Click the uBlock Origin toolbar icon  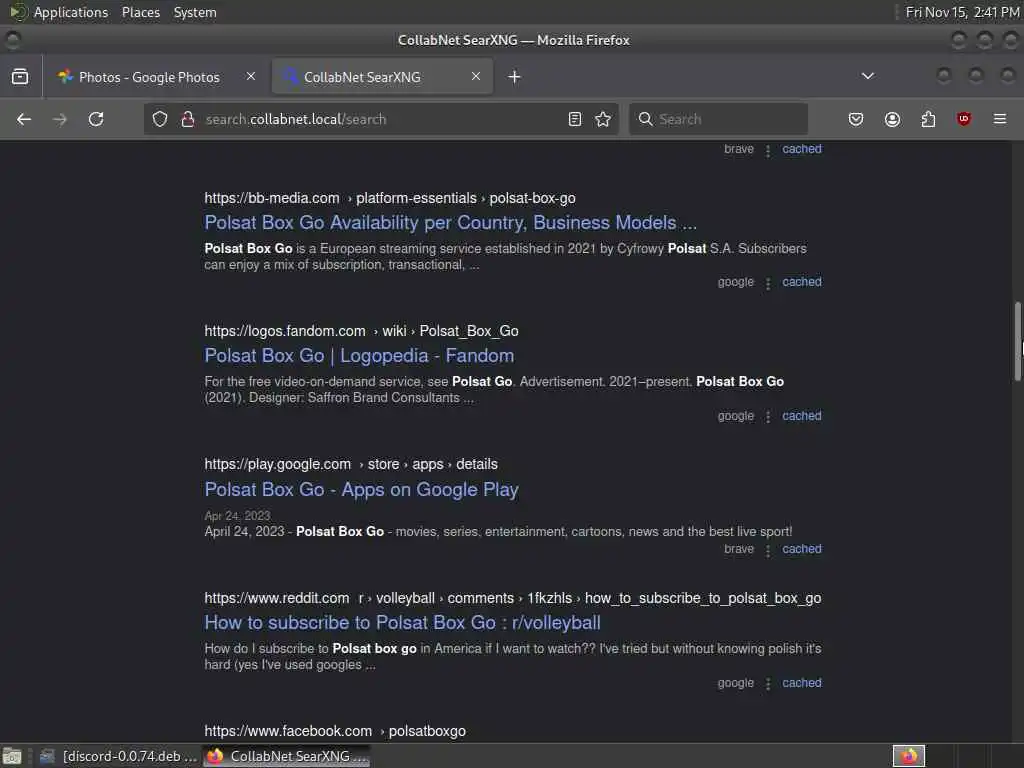(x=964, y=119)
